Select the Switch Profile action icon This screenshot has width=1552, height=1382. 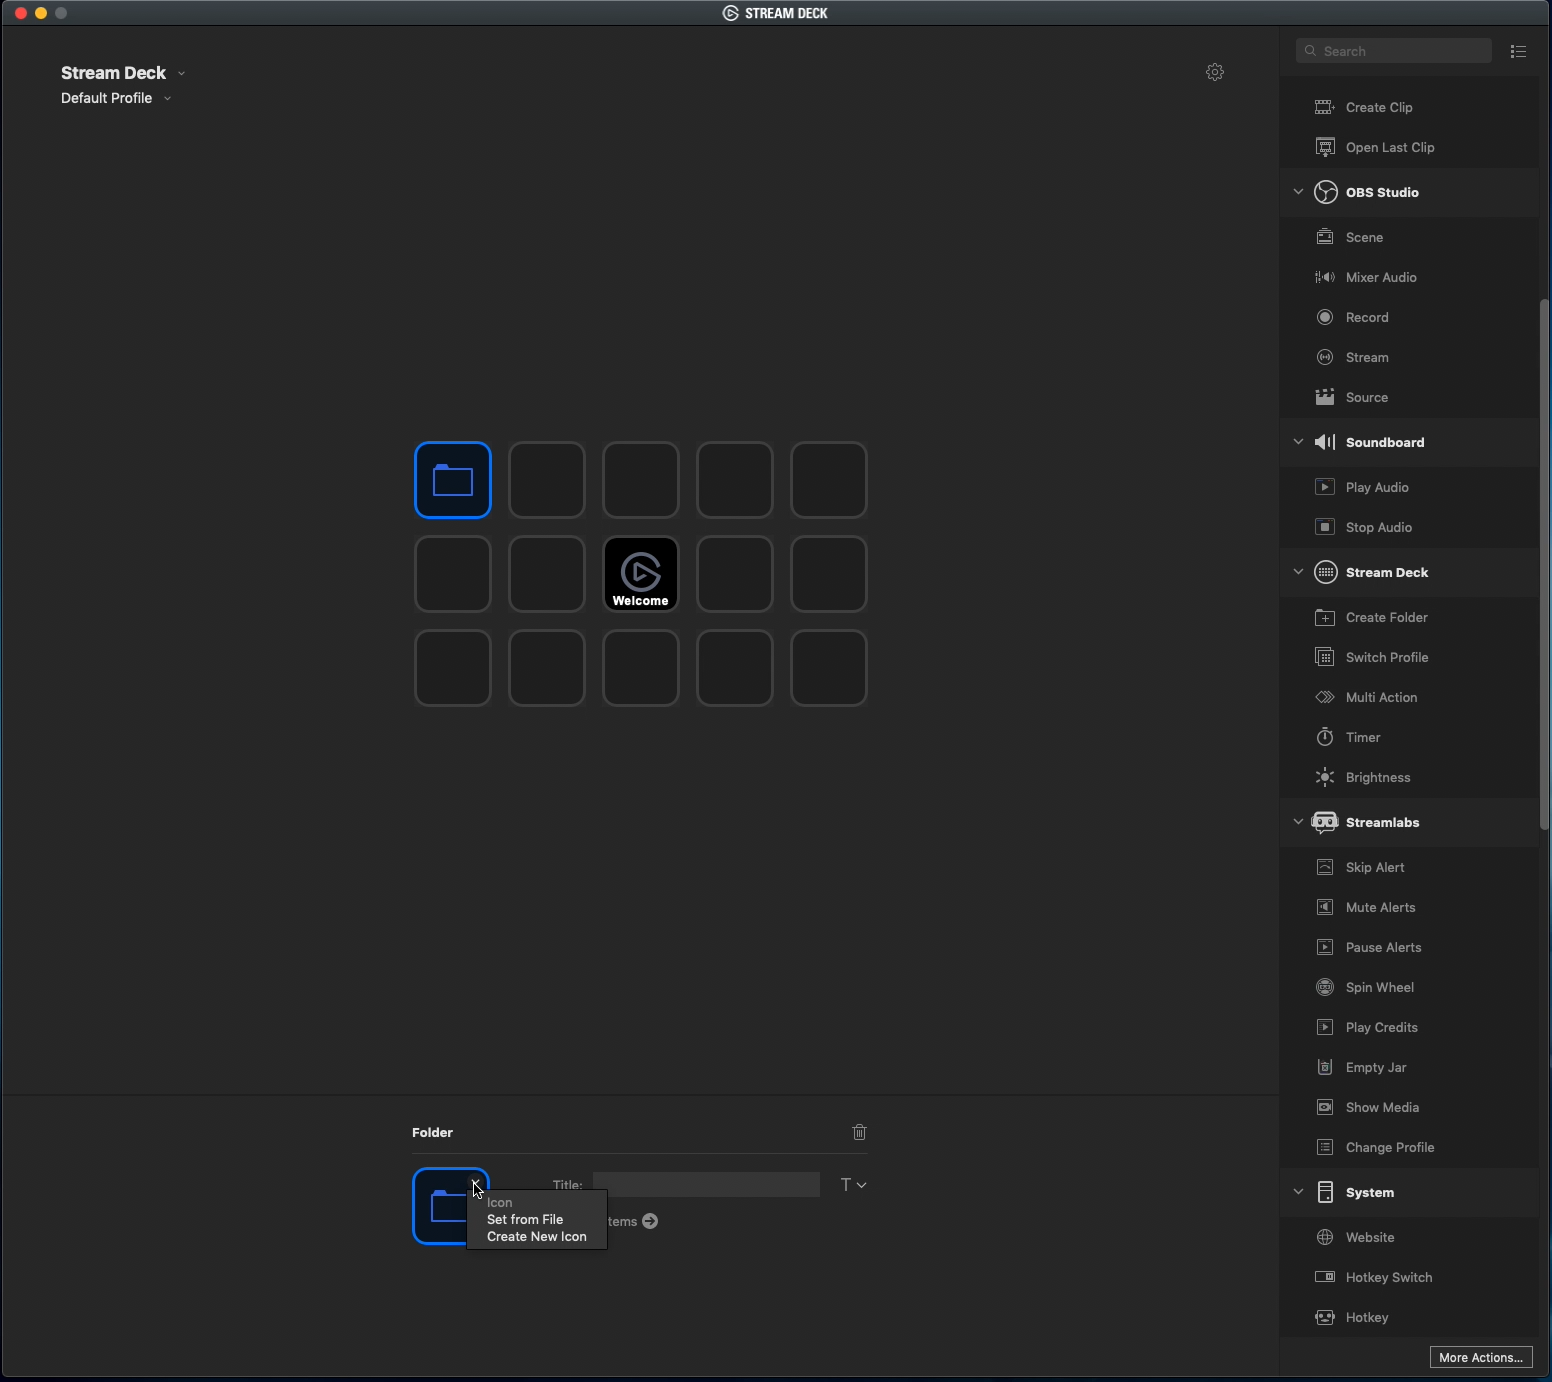coord(1325,657)
